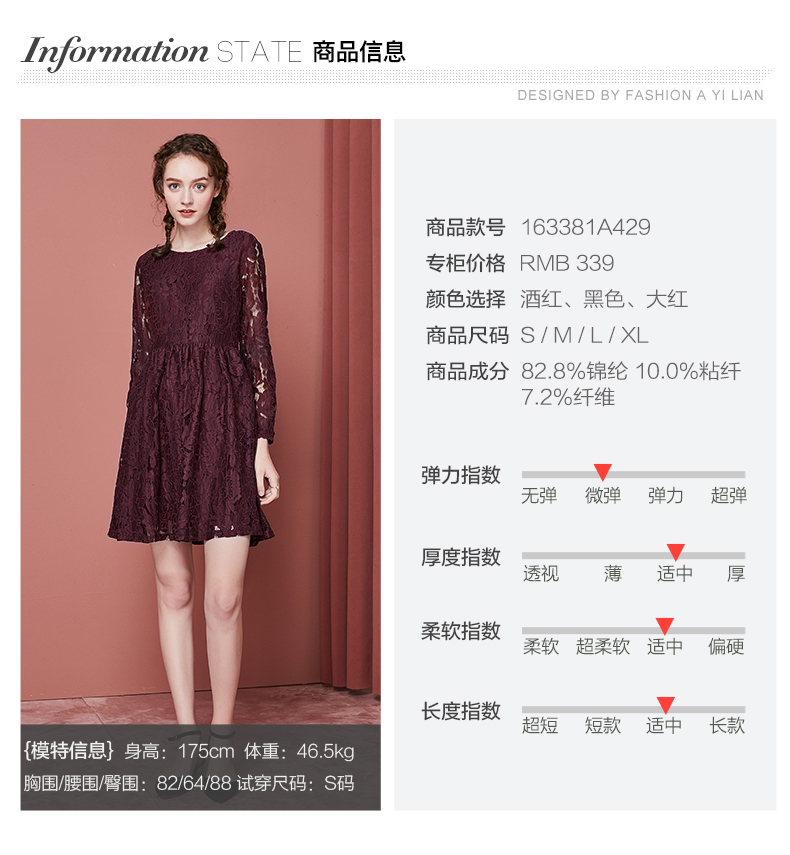790x855 pixels.
Task: Click the red marker on 厚度指数 slider
Action: 676,552
